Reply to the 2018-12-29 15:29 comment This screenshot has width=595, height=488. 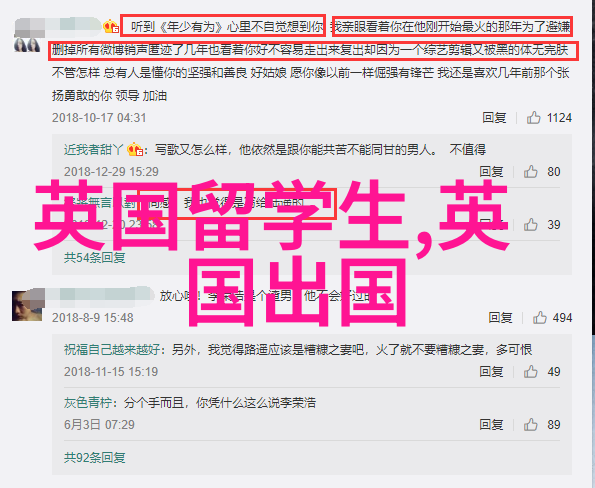(x=491, y=172)
